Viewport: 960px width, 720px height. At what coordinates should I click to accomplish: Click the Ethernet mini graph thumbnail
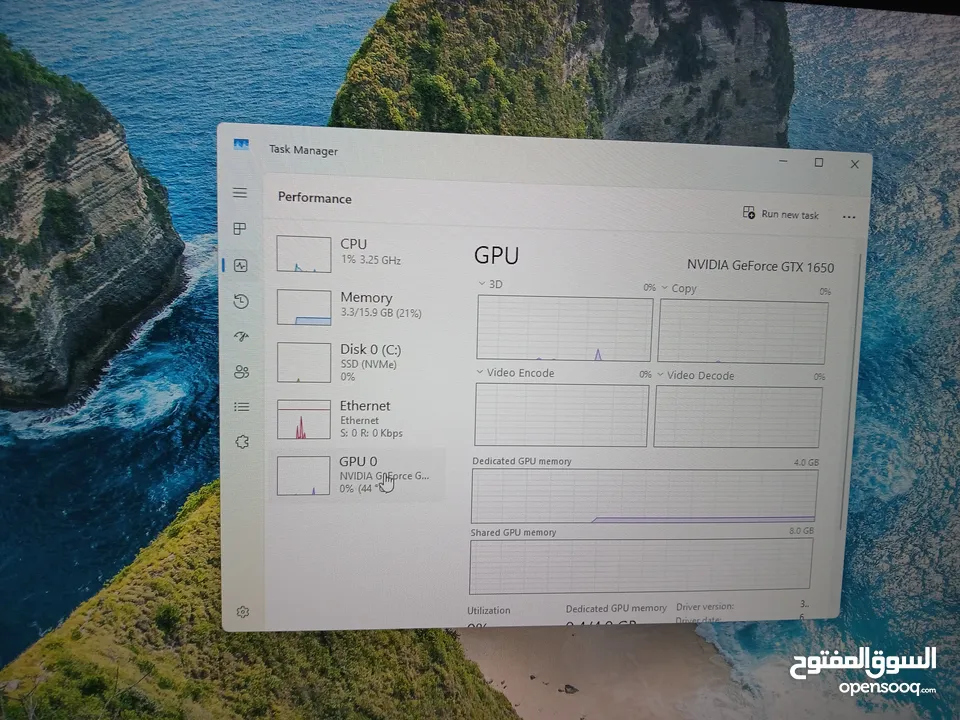pyautogui.click(x=304, y=420)
